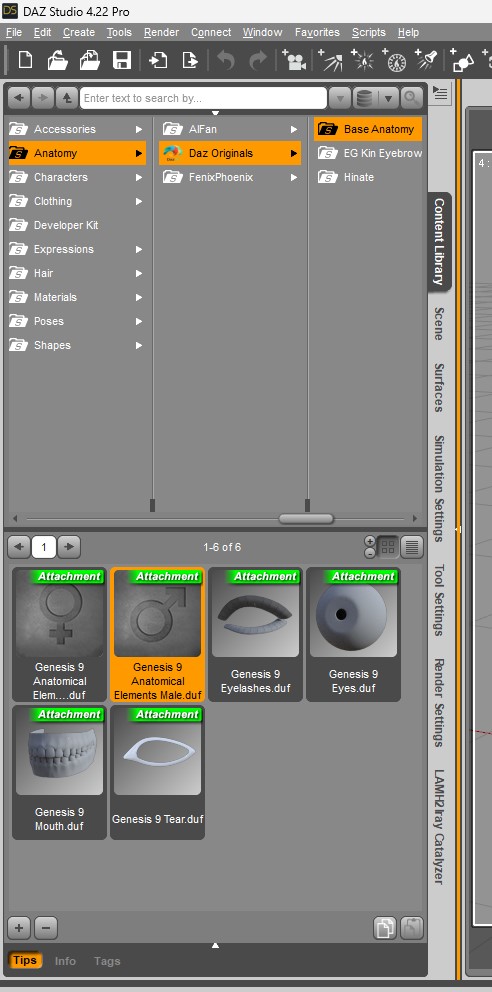Create a new camera with the camera icon
The image size is (492, 992).
click(293, 60)
